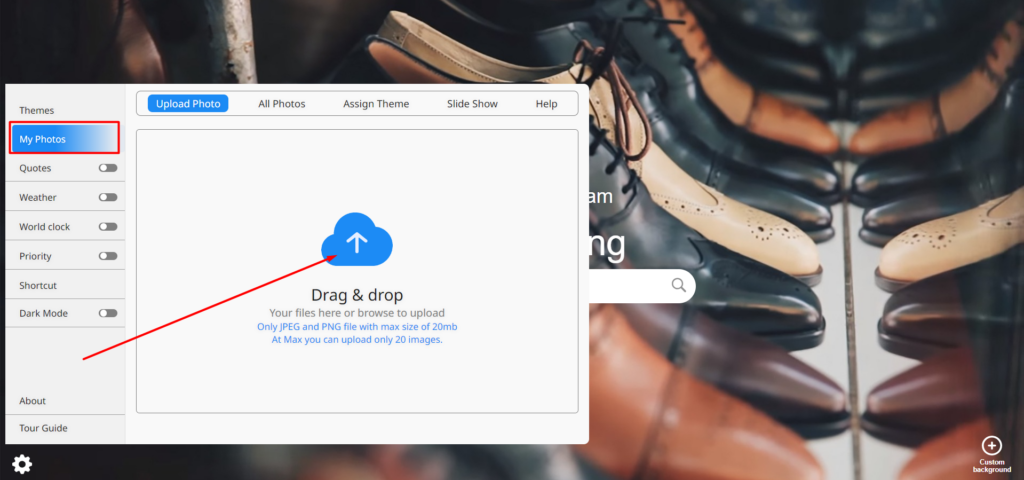Viewport: 1024px width, 480px height.
Task: Go to the Slide Show tab
Action: 472,104
